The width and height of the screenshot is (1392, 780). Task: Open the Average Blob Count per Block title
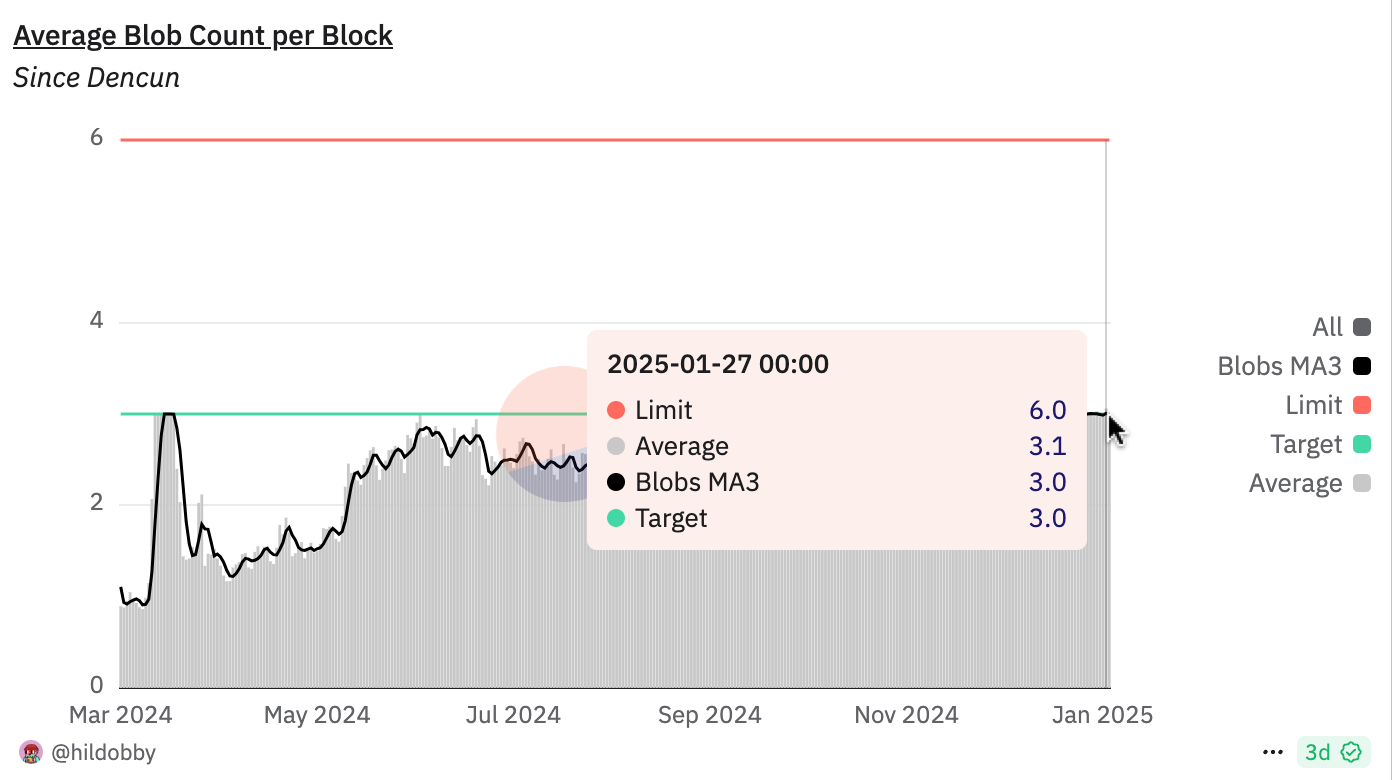click(x=203, y=36)
